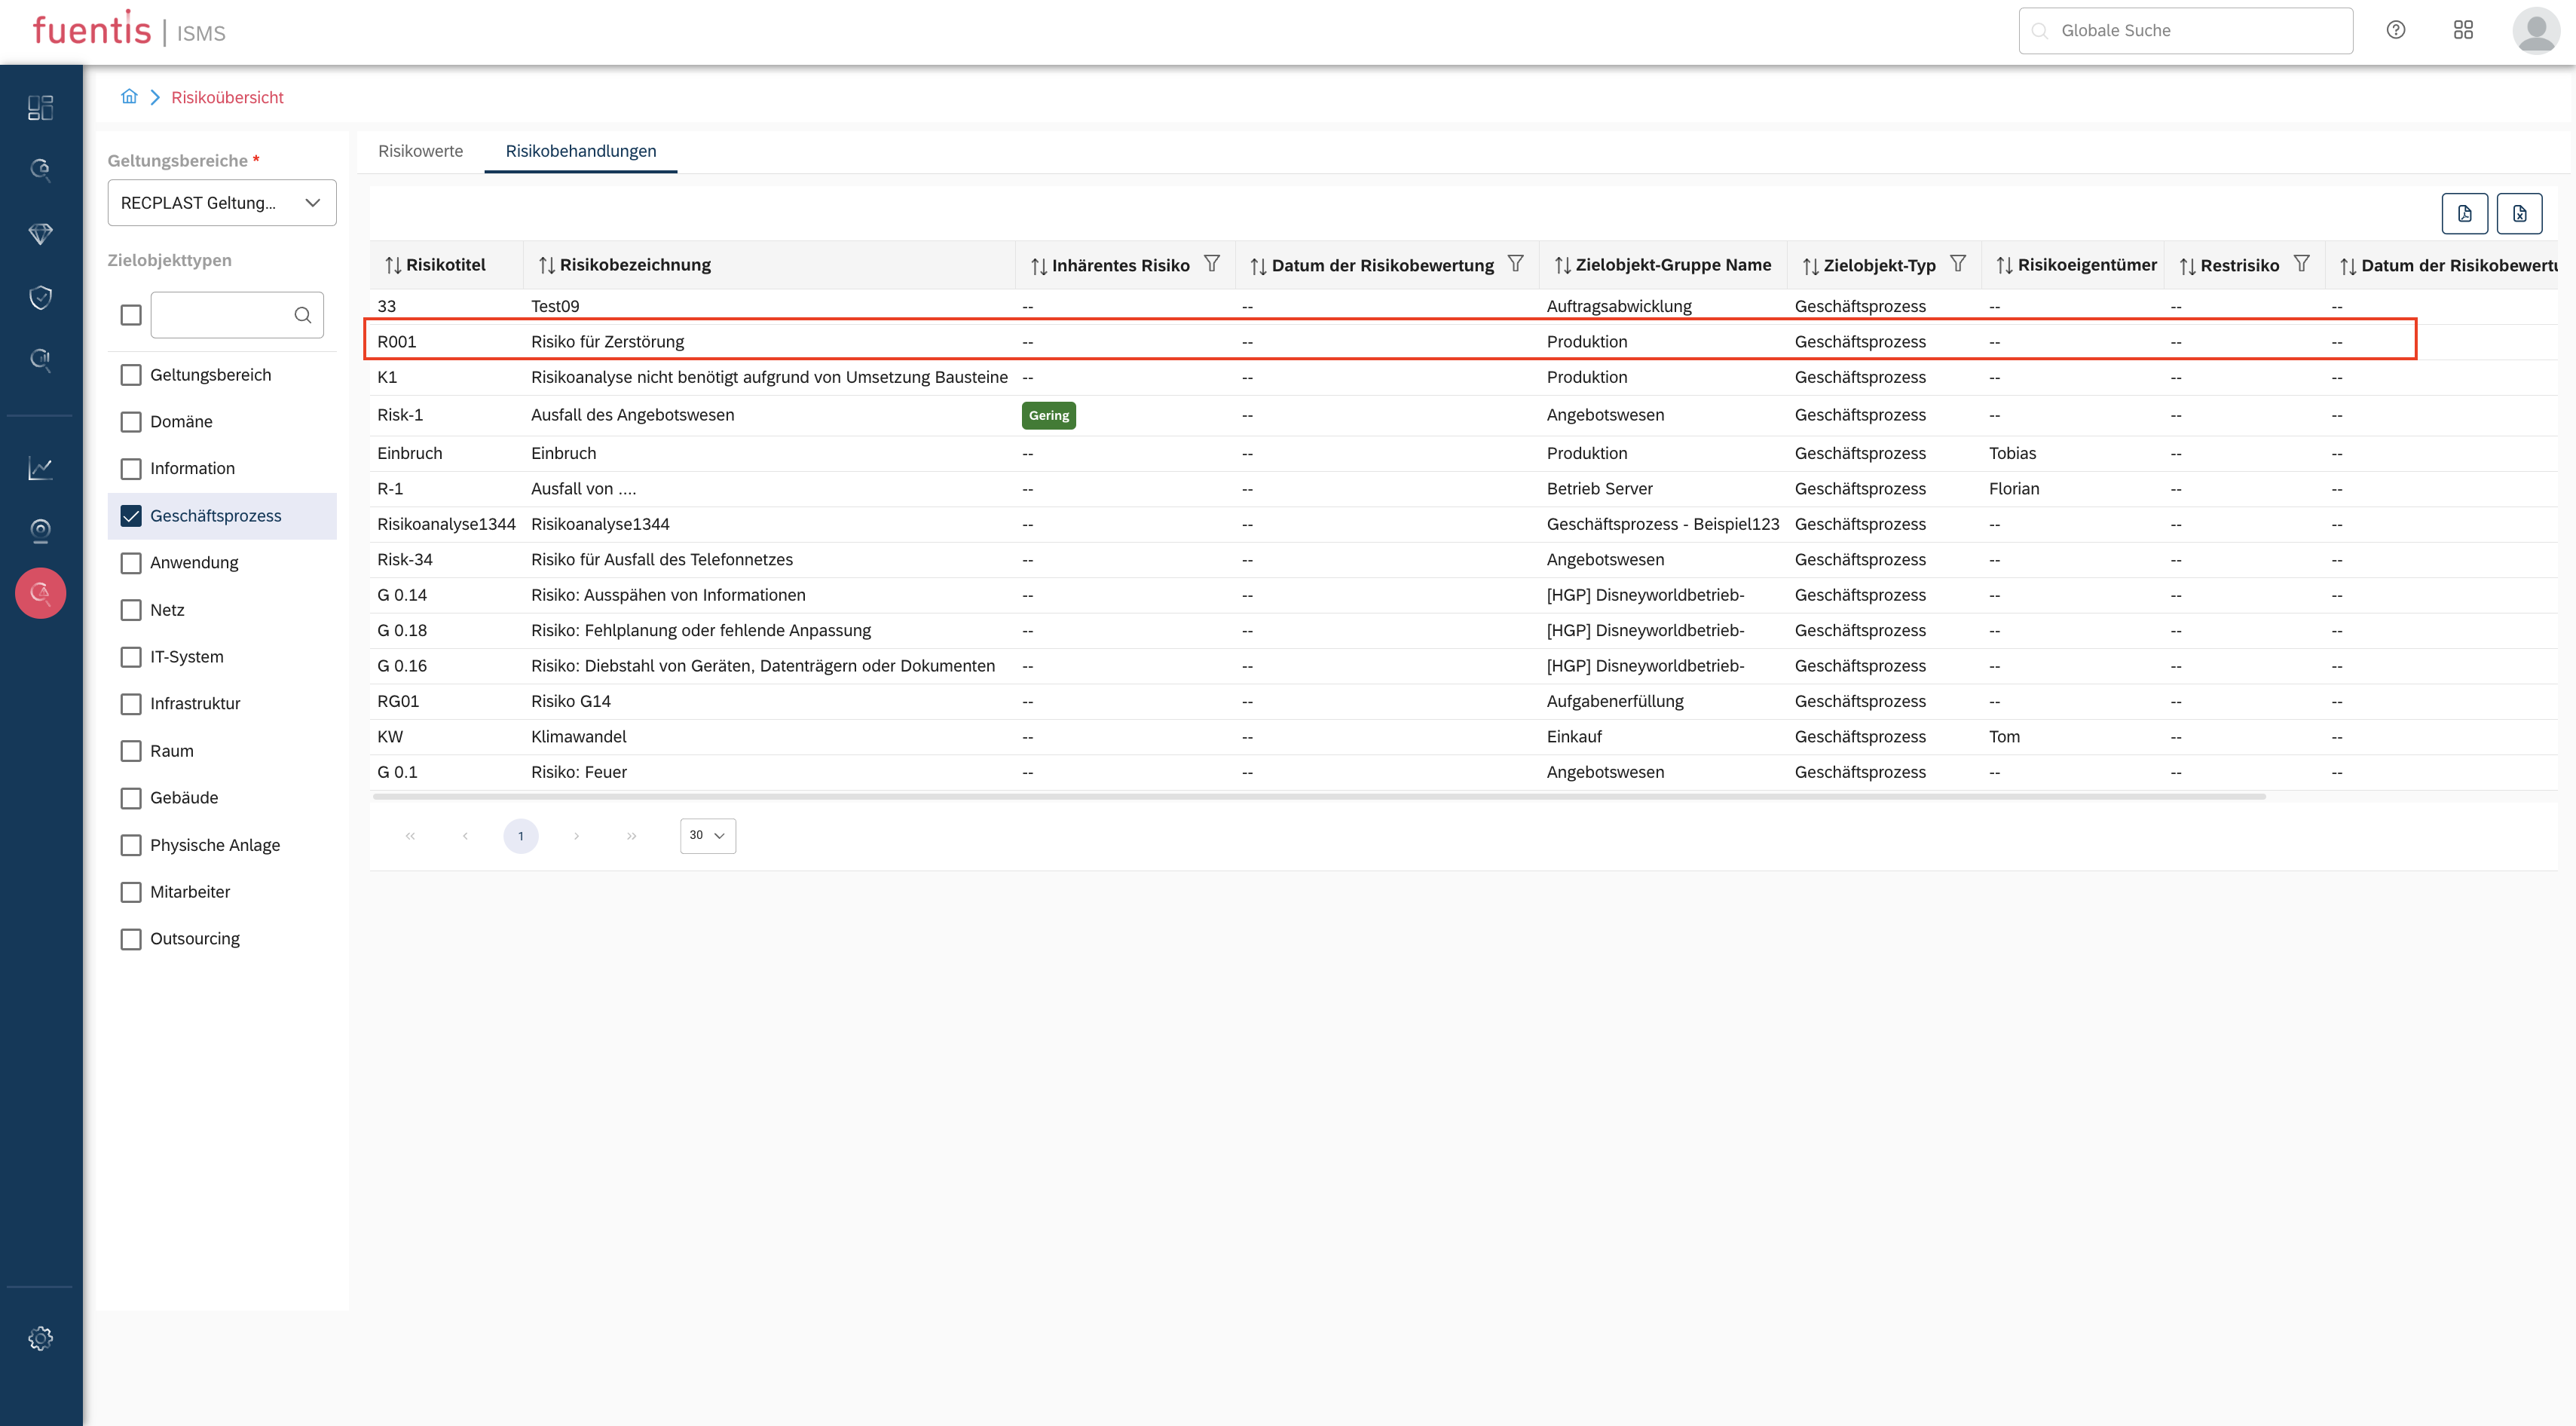Click the home breadcrumb icon
2576x1426 pixels.
point(129,97)
